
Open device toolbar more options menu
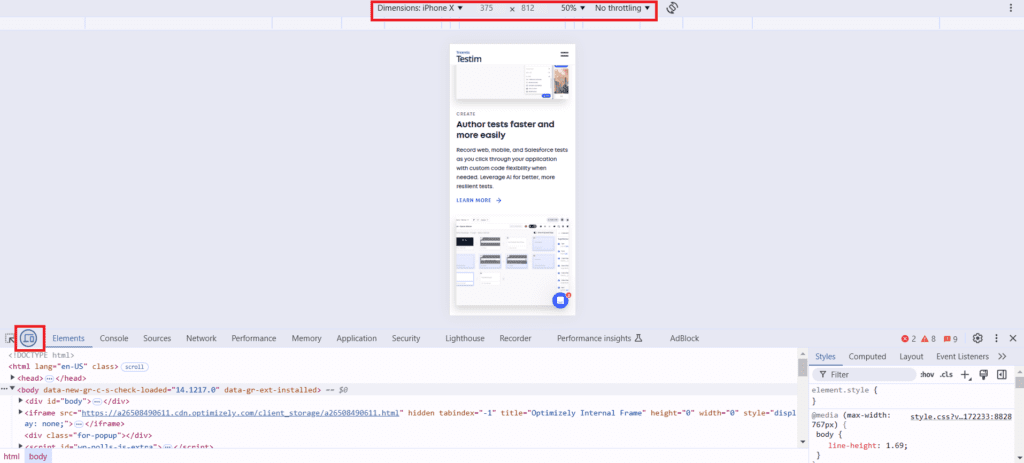pos(1011,8)
